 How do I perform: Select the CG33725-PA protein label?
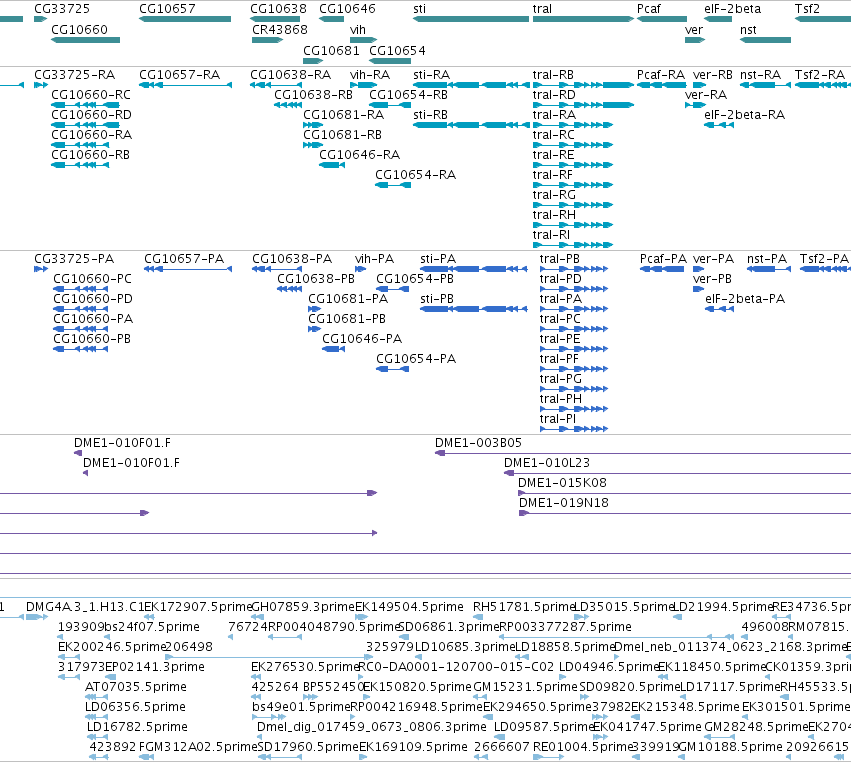(74, 258)
